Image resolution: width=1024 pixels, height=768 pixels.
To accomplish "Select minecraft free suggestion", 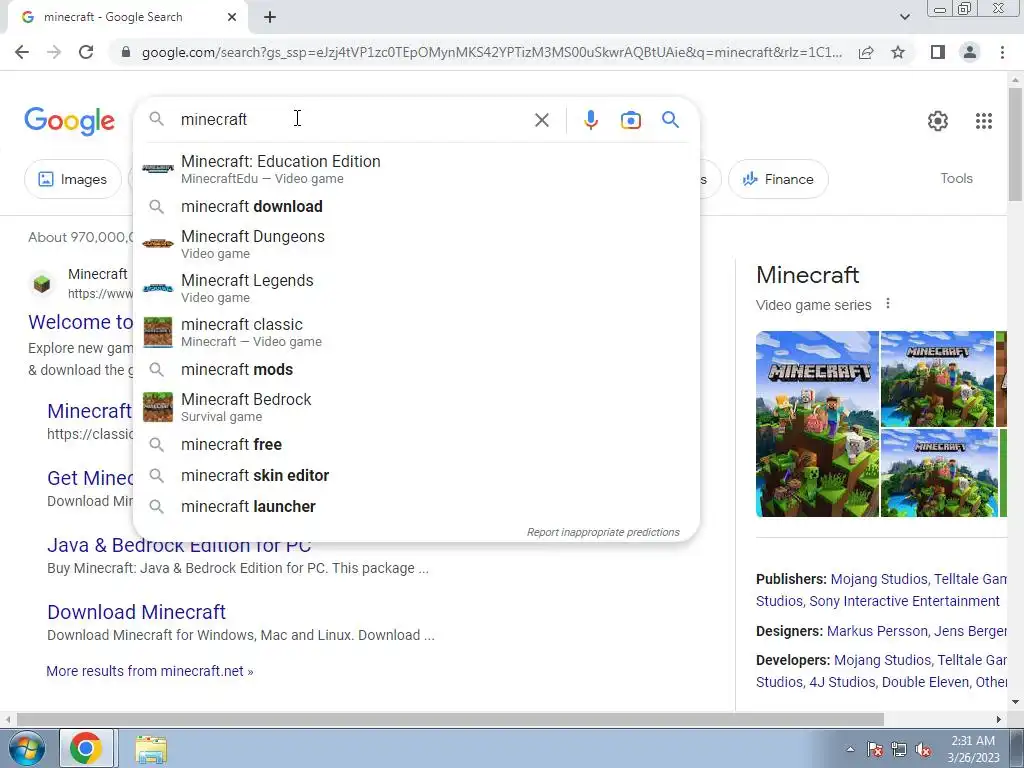I will [x=416, y=445].
